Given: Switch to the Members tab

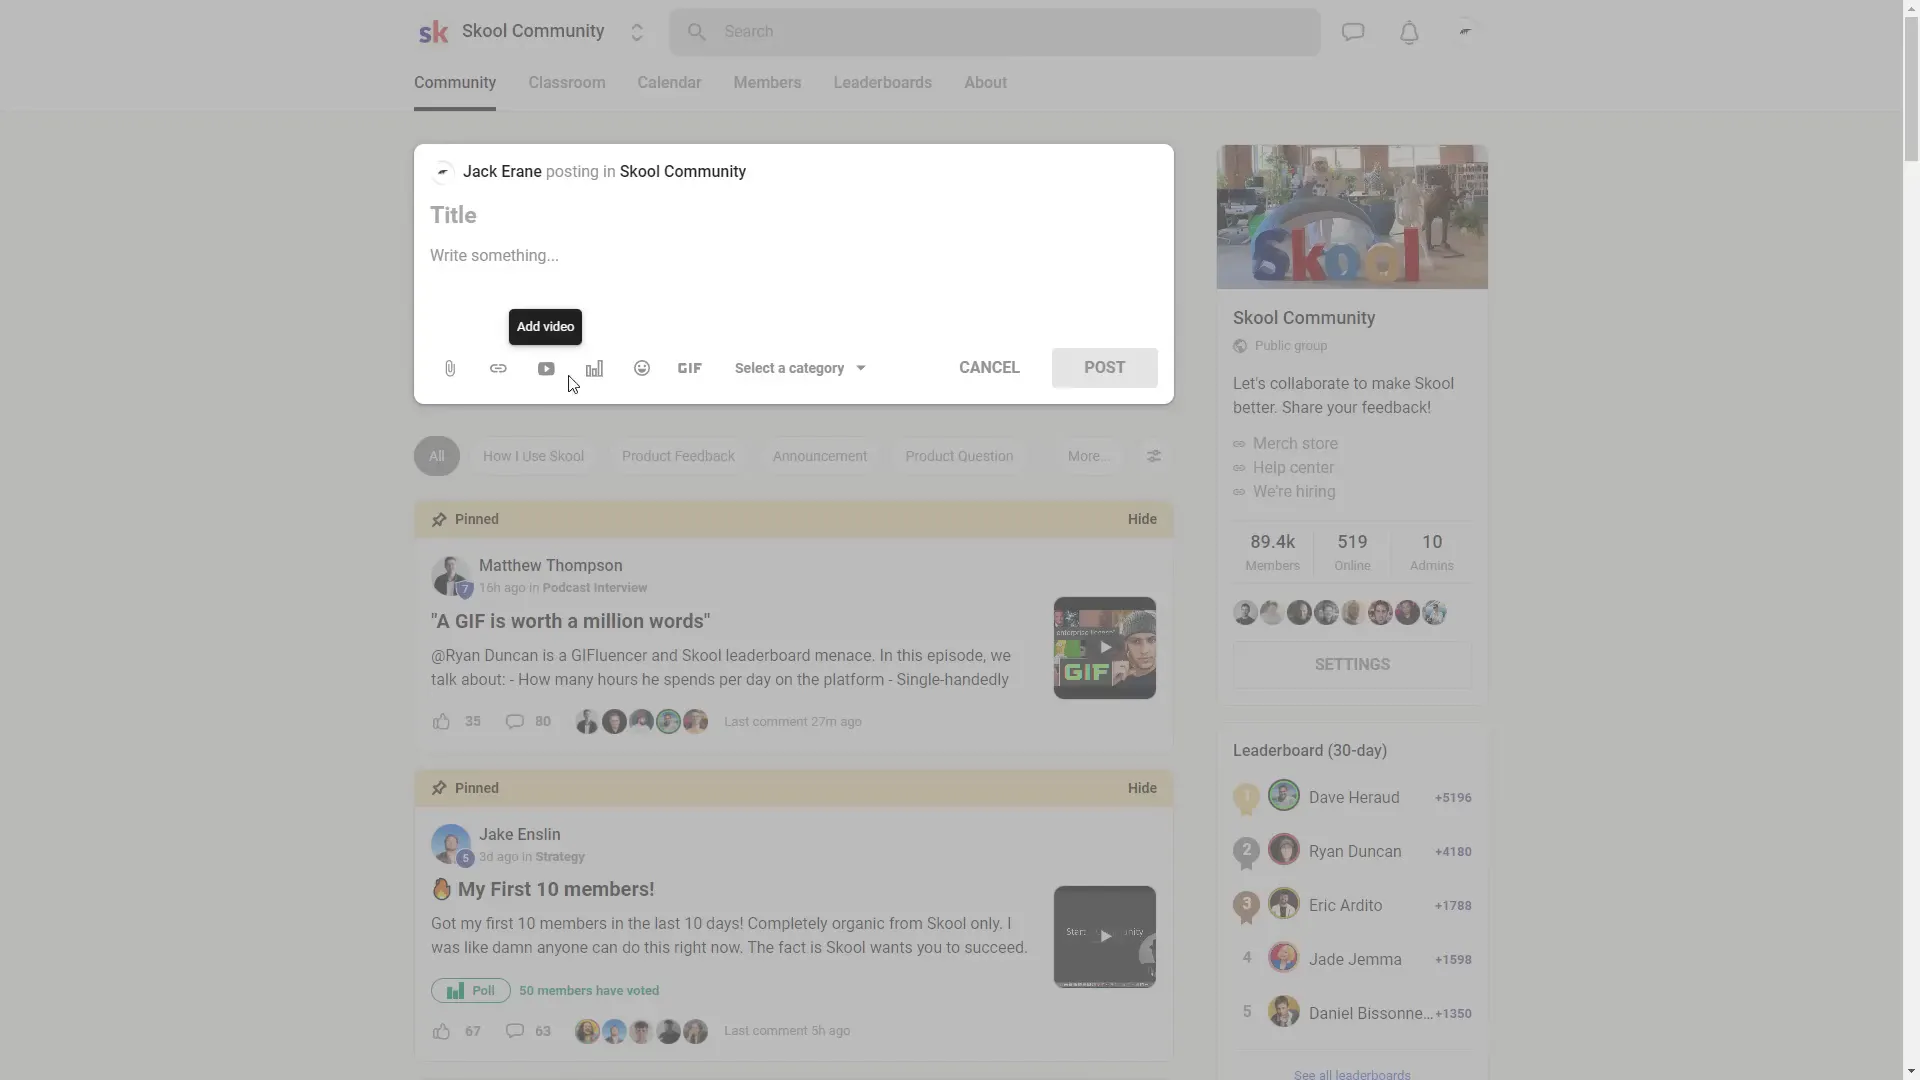Looking at the screenshot, I should (767, 83).
